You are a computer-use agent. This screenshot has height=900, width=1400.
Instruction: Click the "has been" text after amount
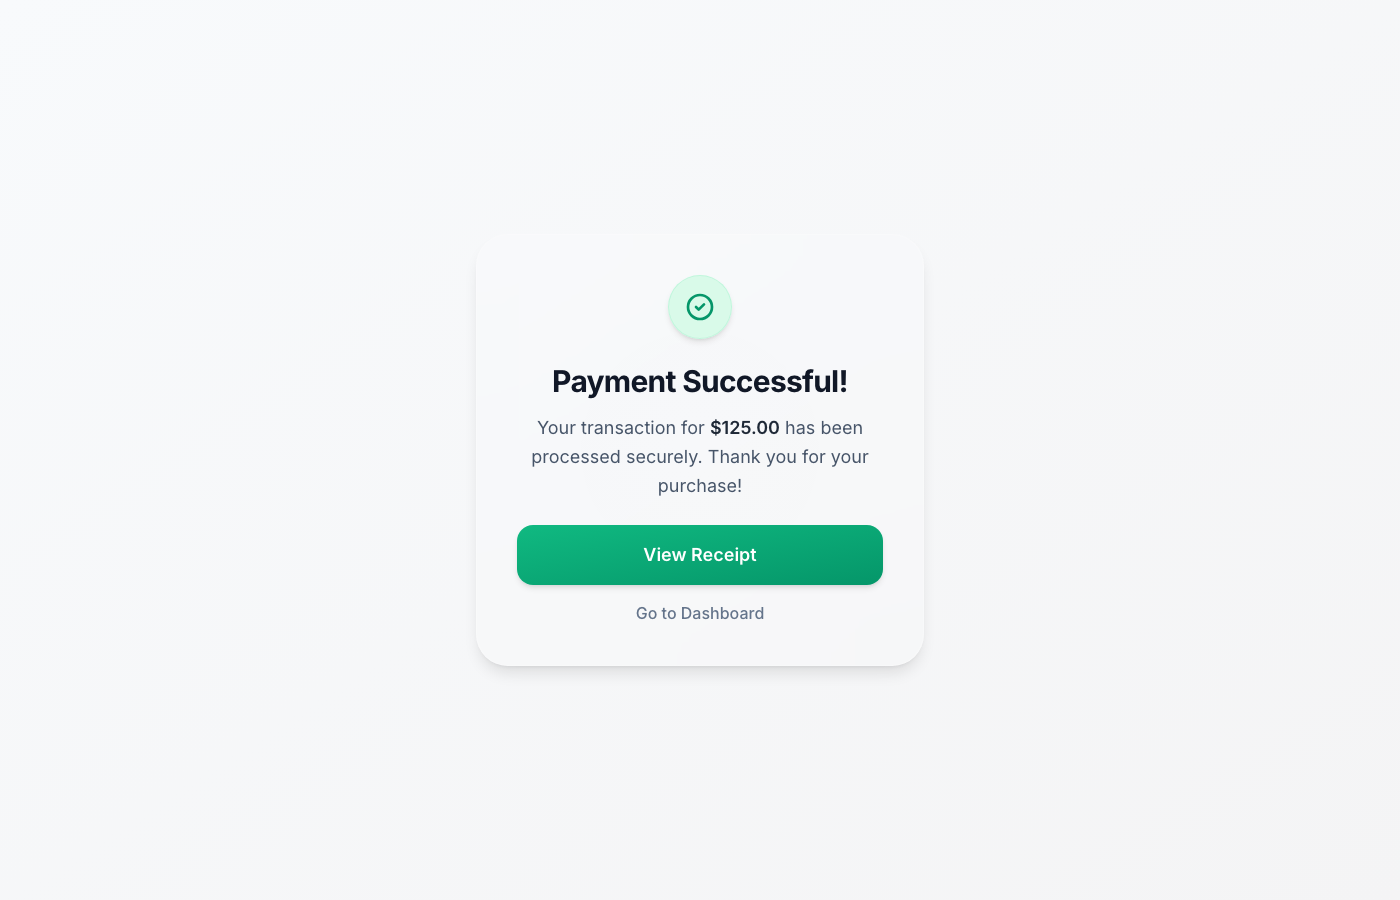(x=824, y=428)
